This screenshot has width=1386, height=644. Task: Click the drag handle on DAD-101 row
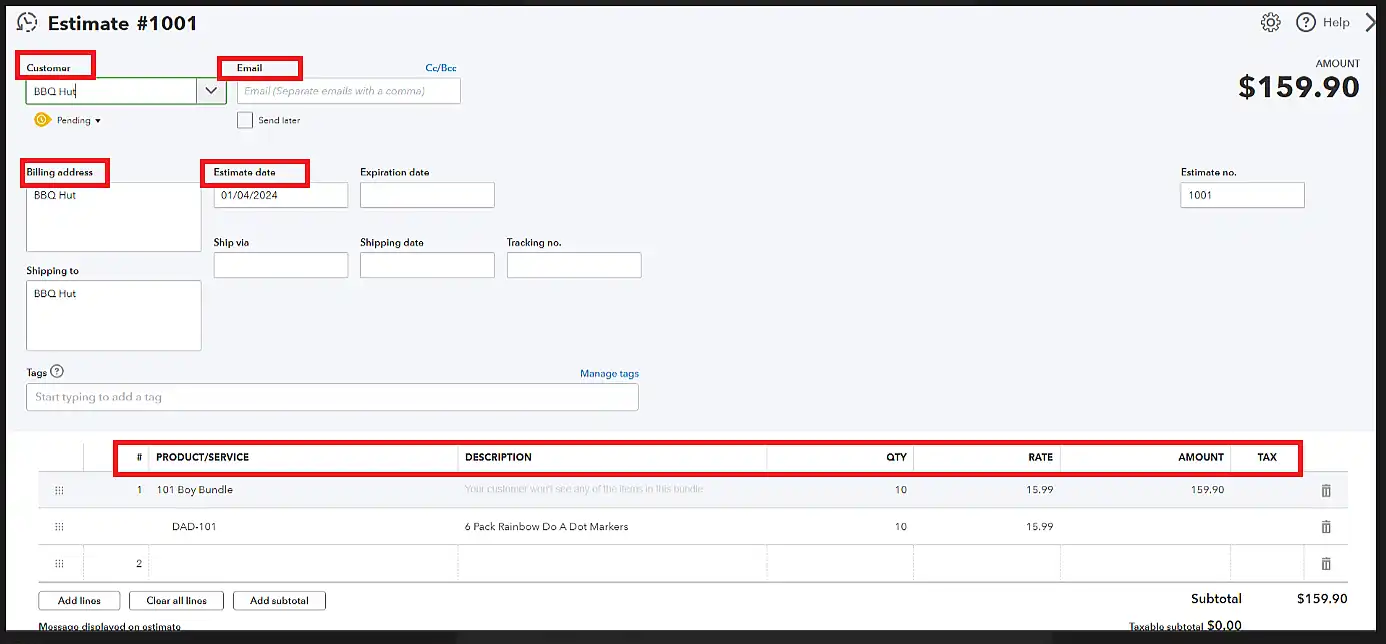point(59,527)
